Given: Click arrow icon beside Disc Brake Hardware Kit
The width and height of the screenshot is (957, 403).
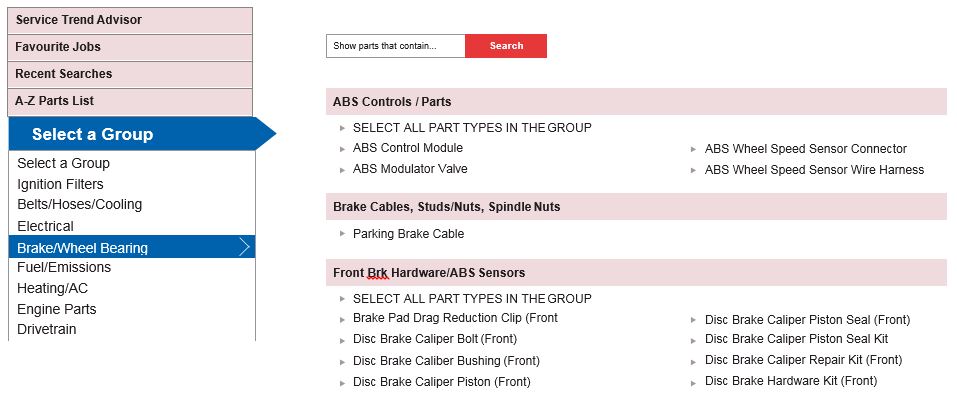Looking at the screenshot, I should coord(694,382).
